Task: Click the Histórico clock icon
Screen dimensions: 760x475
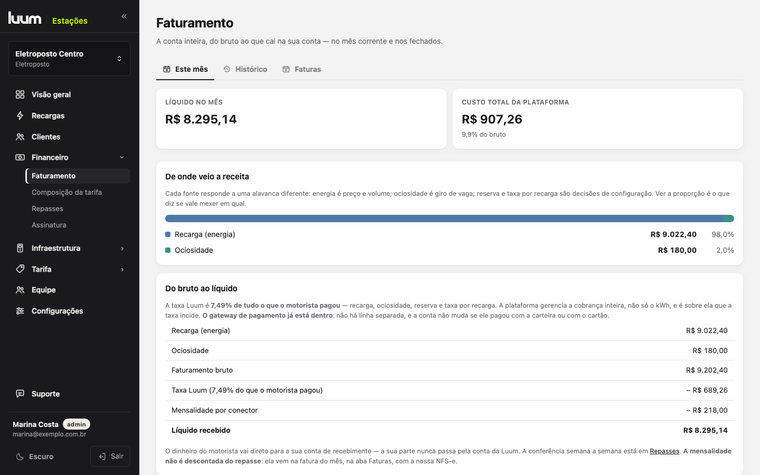Action: pos(227,69)
